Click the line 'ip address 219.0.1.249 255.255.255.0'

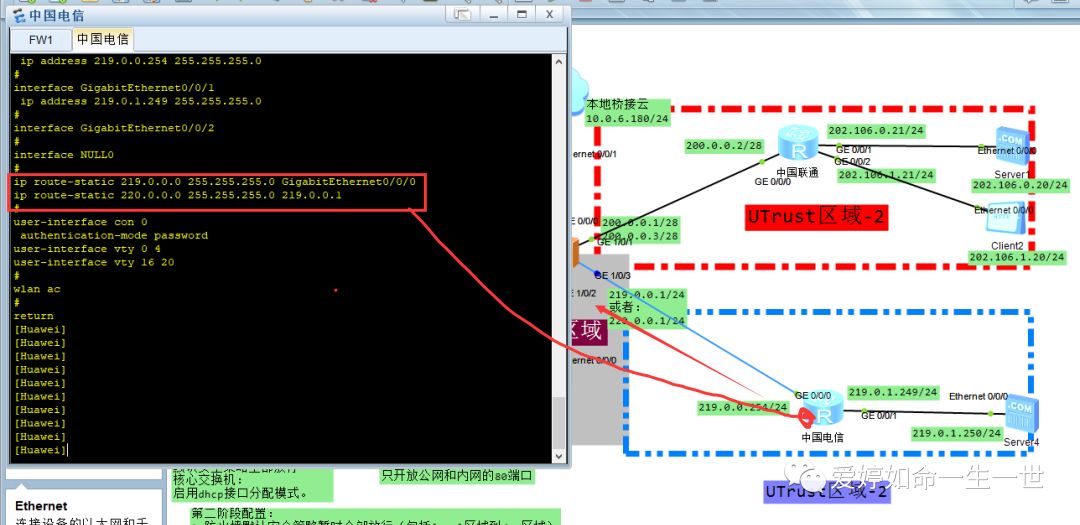pyautogui.click(x=141, y=101)
